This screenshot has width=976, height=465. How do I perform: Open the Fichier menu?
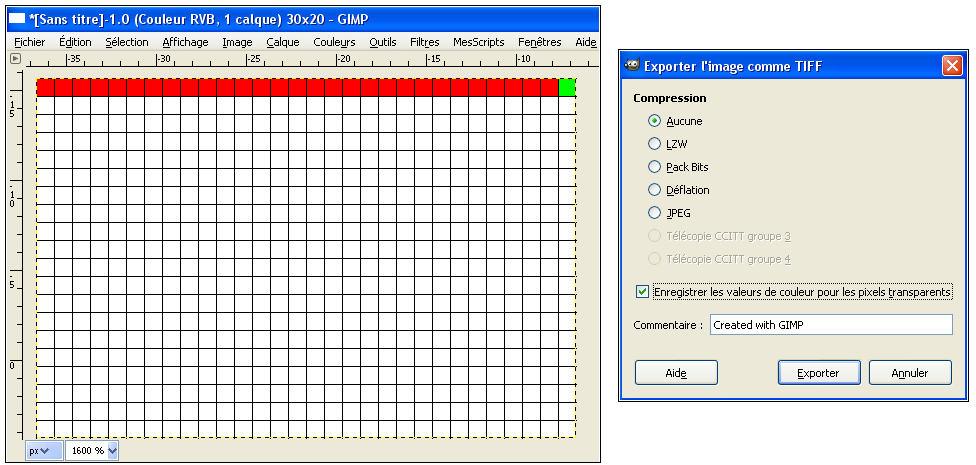(29, 42)
